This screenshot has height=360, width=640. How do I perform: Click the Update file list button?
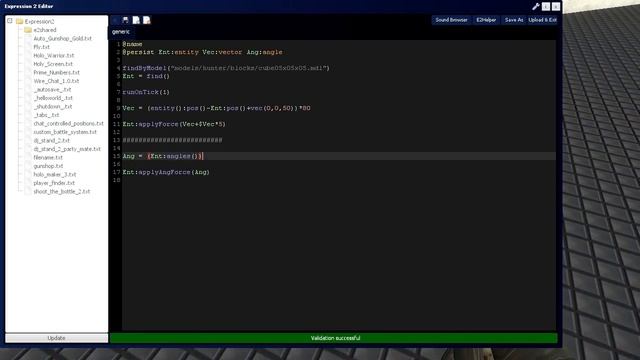pyautogui.click(x=56, y=338)
